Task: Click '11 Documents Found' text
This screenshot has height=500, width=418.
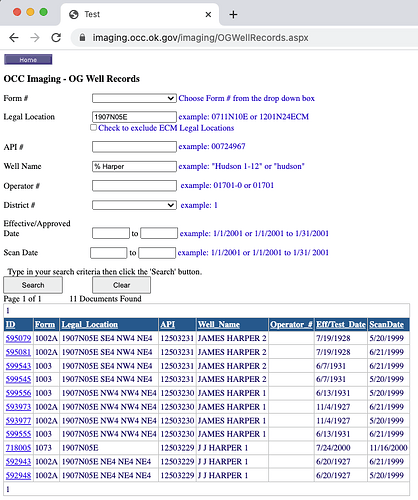Action: (x=105, y=299)
